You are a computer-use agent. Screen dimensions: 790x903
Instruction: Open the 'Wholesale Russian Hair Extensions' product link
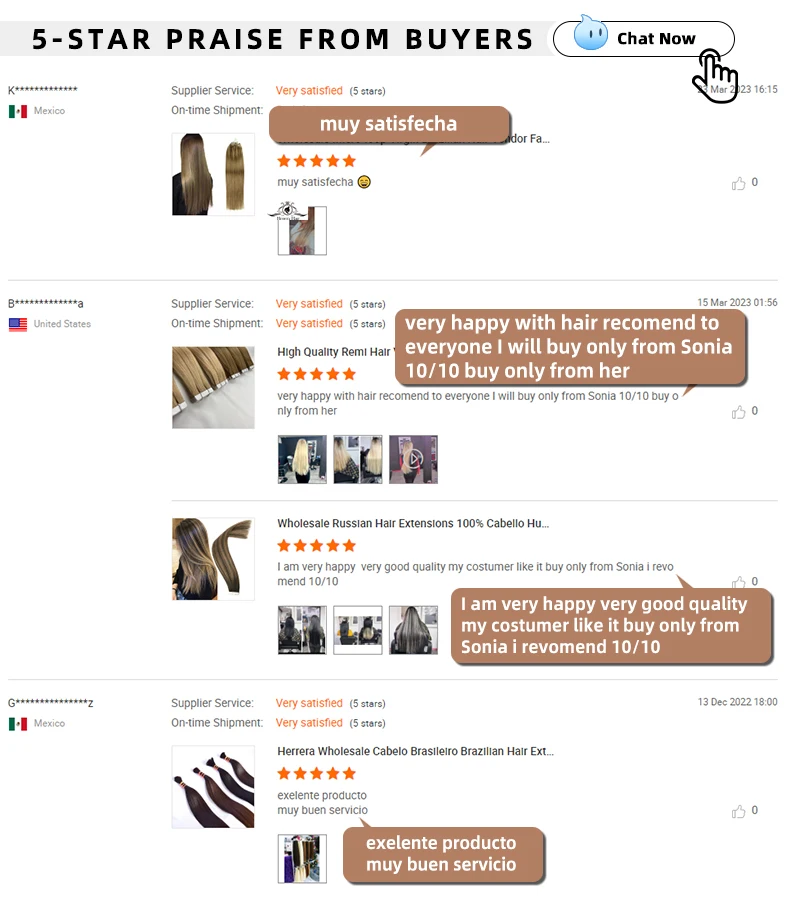click(x=413, y=523)
